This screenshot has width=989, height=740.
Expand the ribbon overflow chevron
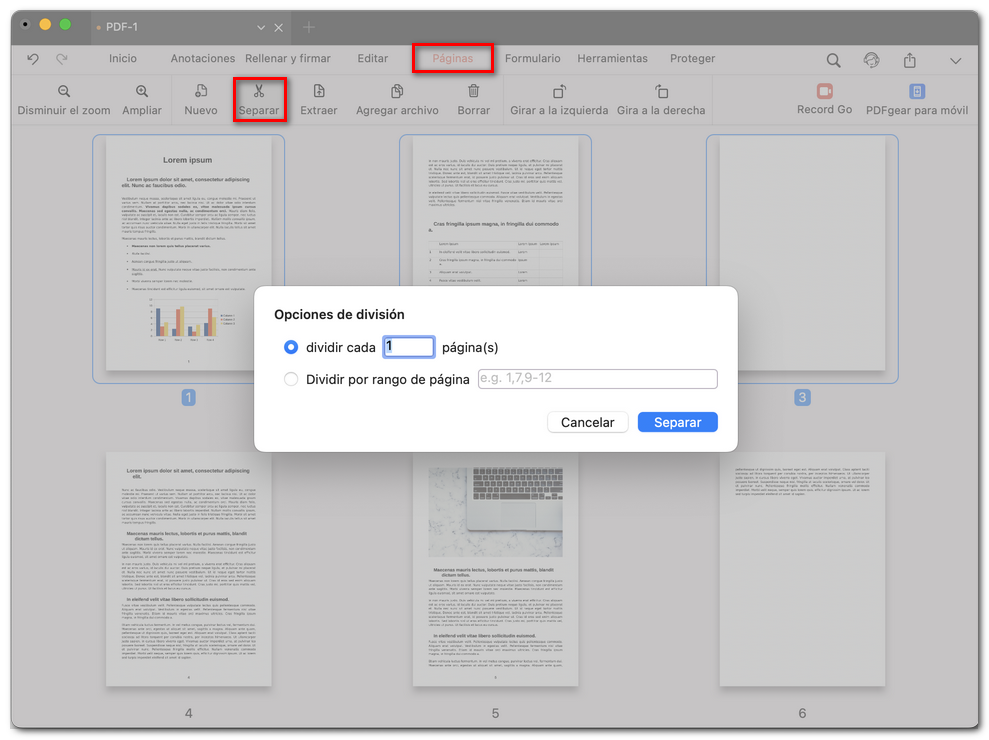point(956,61)
